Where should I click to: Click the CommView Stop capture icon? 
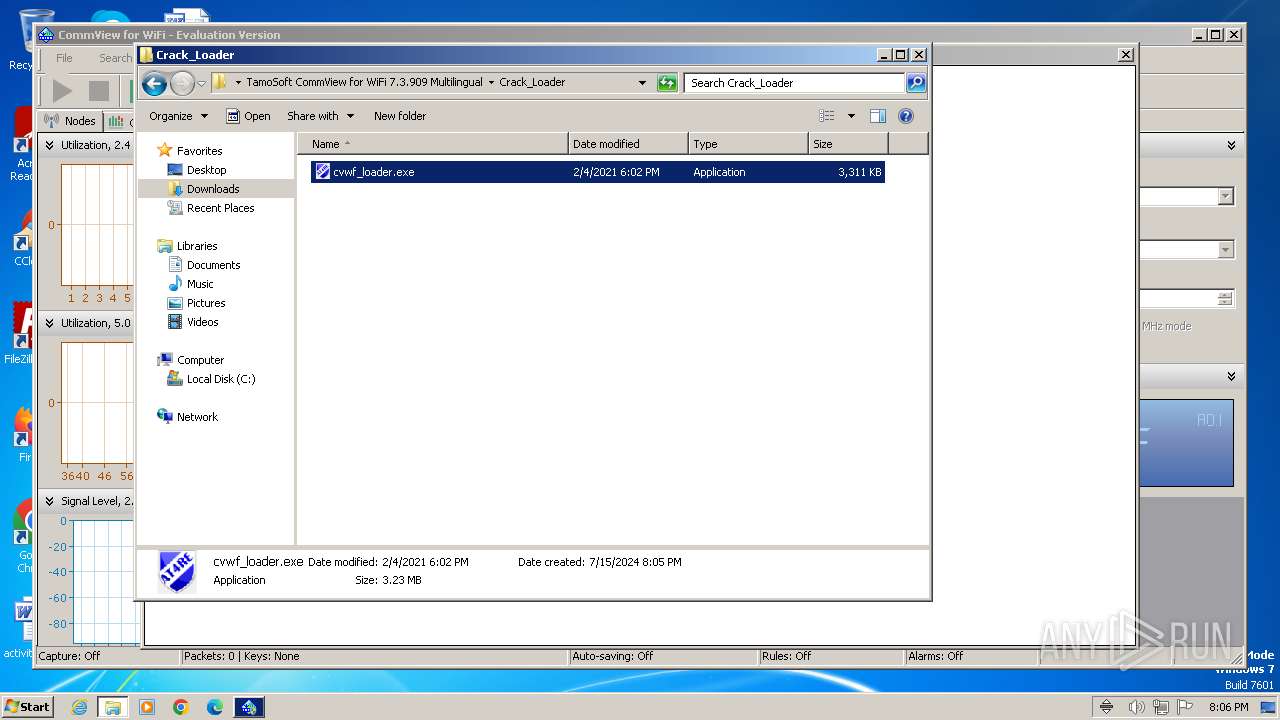pyautogui.click(x=98, y=91)
